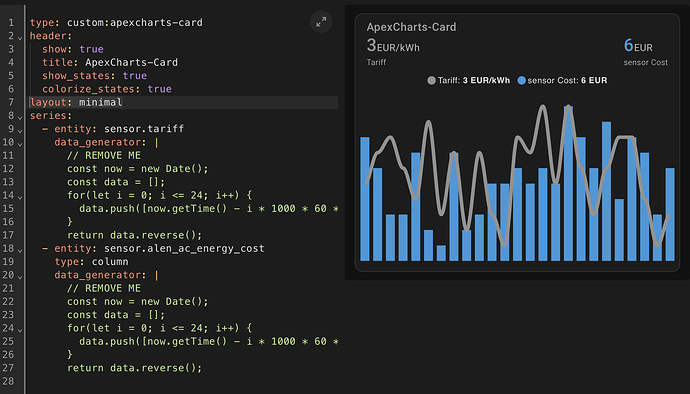Click the blue sensor Cost legend marker
The image size is (690, 394).
521,81
